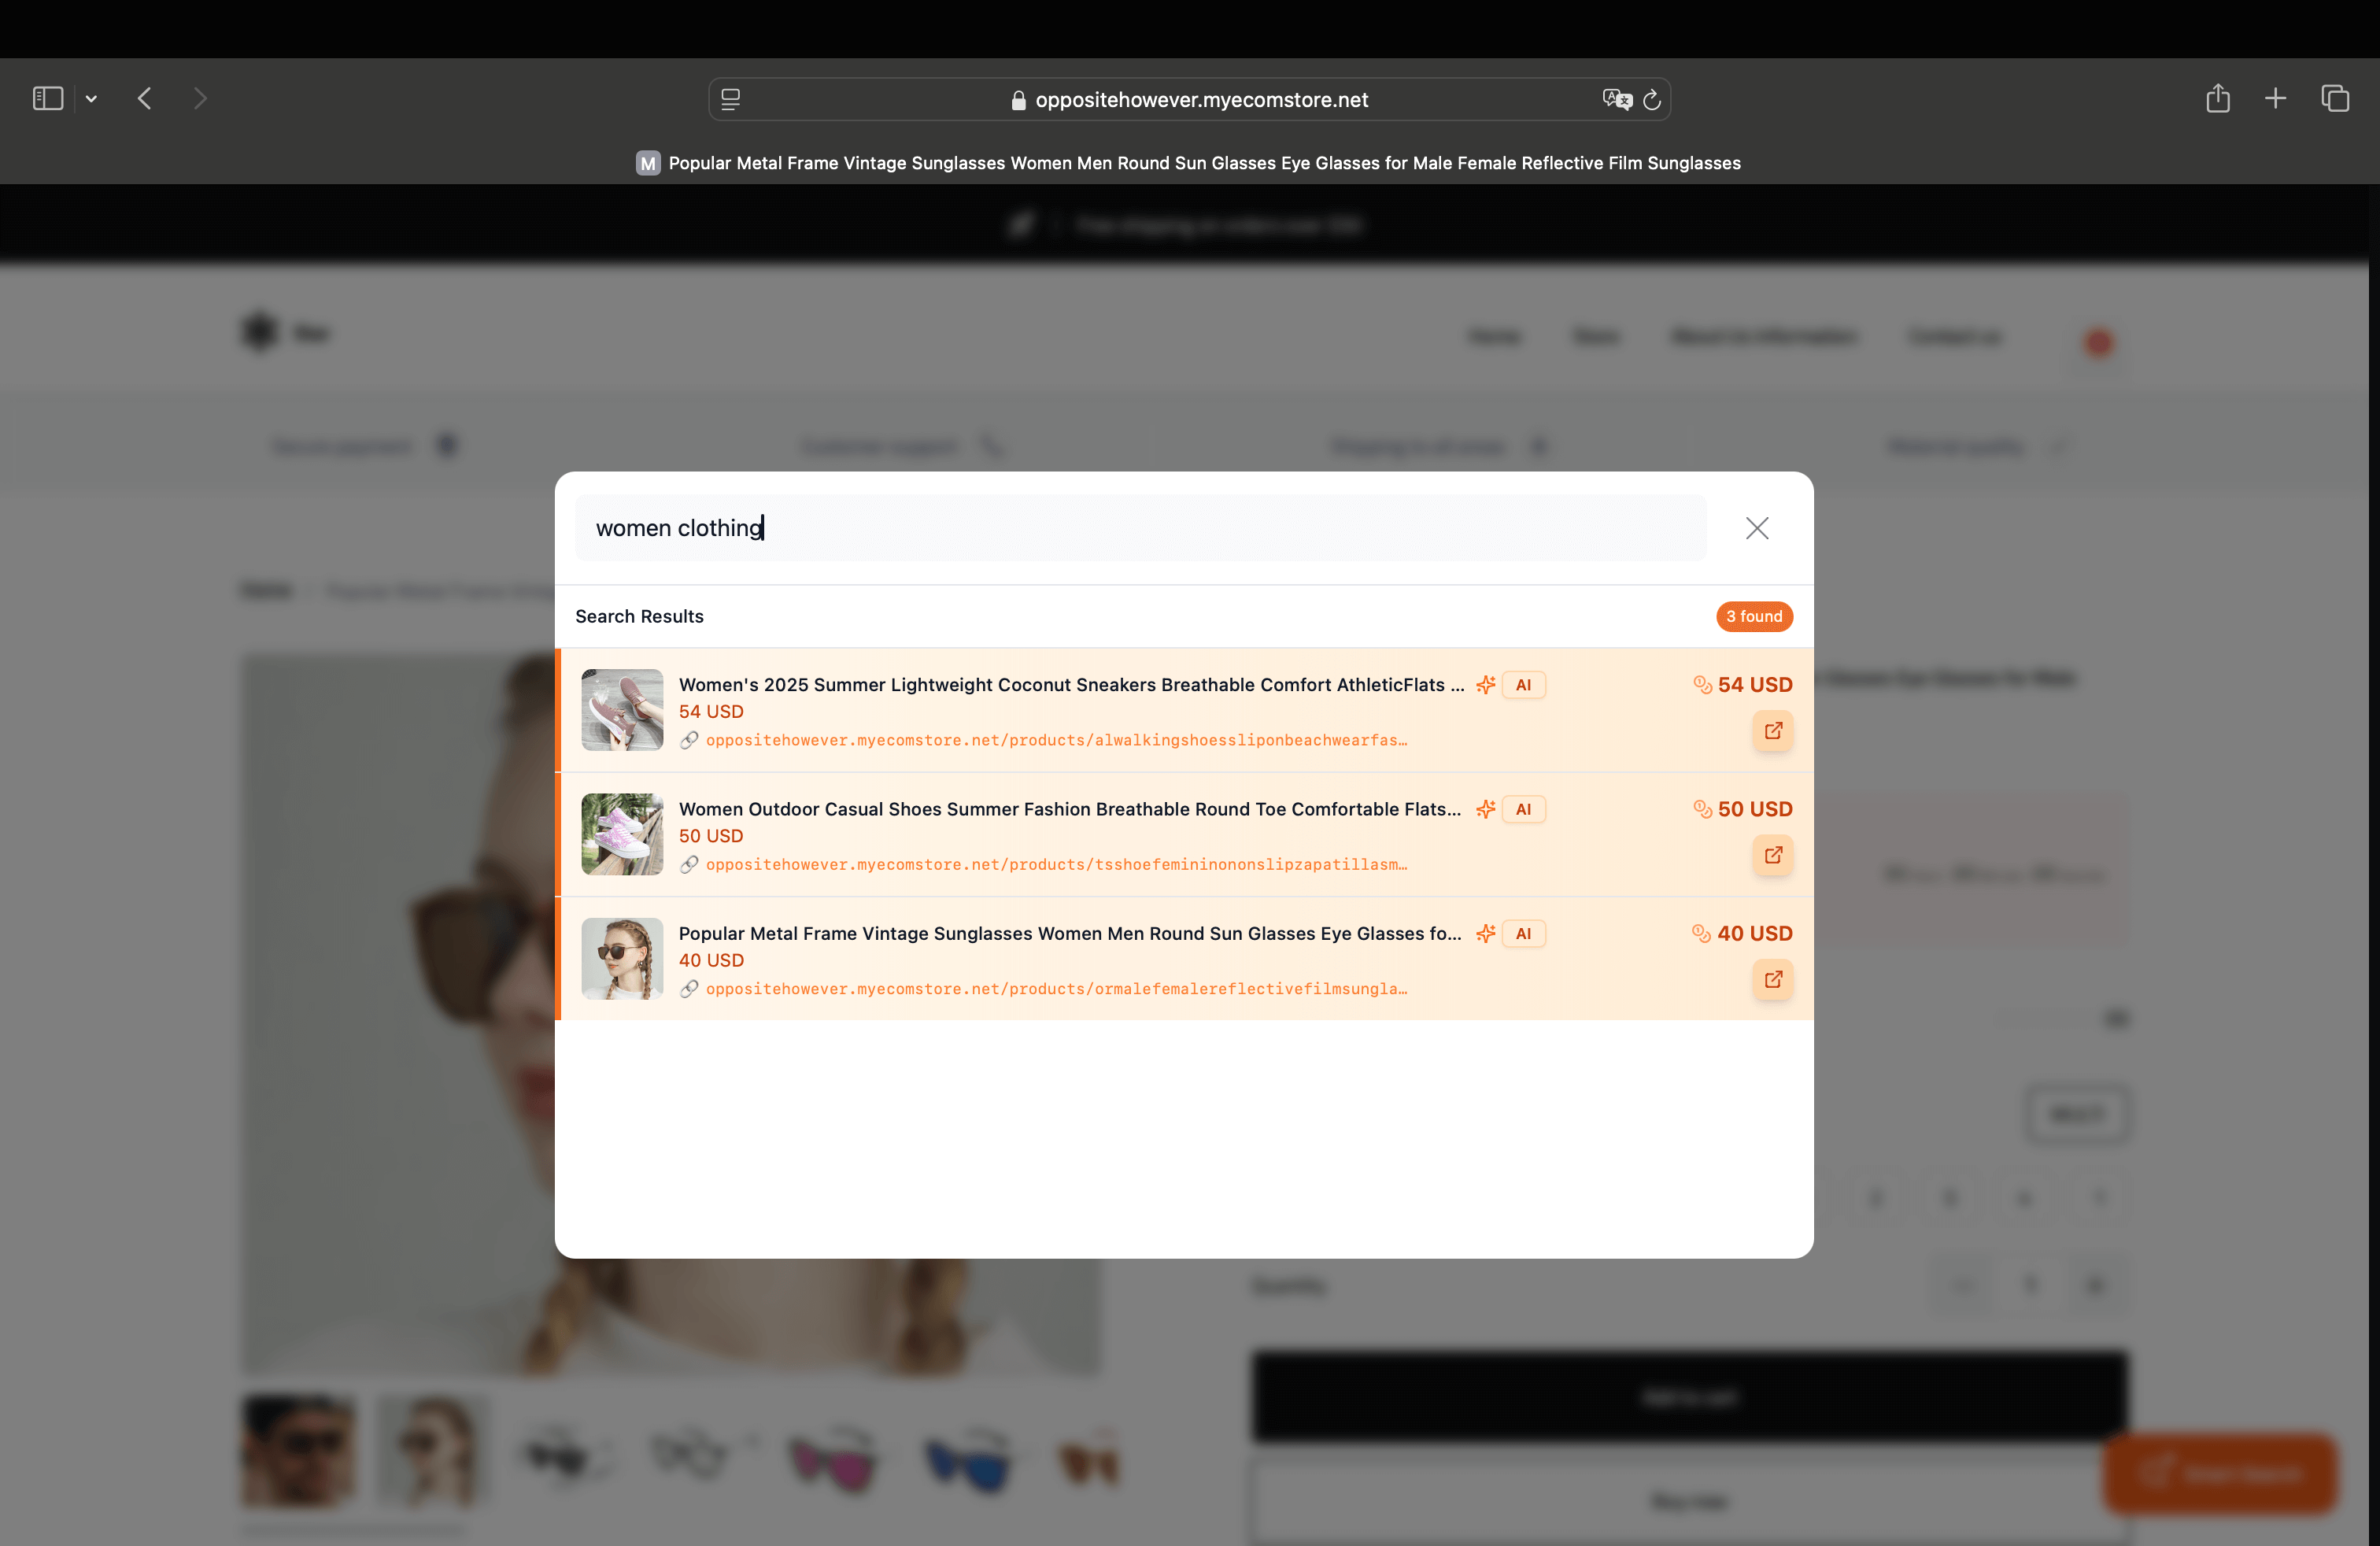Open the page reader menu icon
Viewport: 2380px width, 1546px height.
click(x=731, y=99)
